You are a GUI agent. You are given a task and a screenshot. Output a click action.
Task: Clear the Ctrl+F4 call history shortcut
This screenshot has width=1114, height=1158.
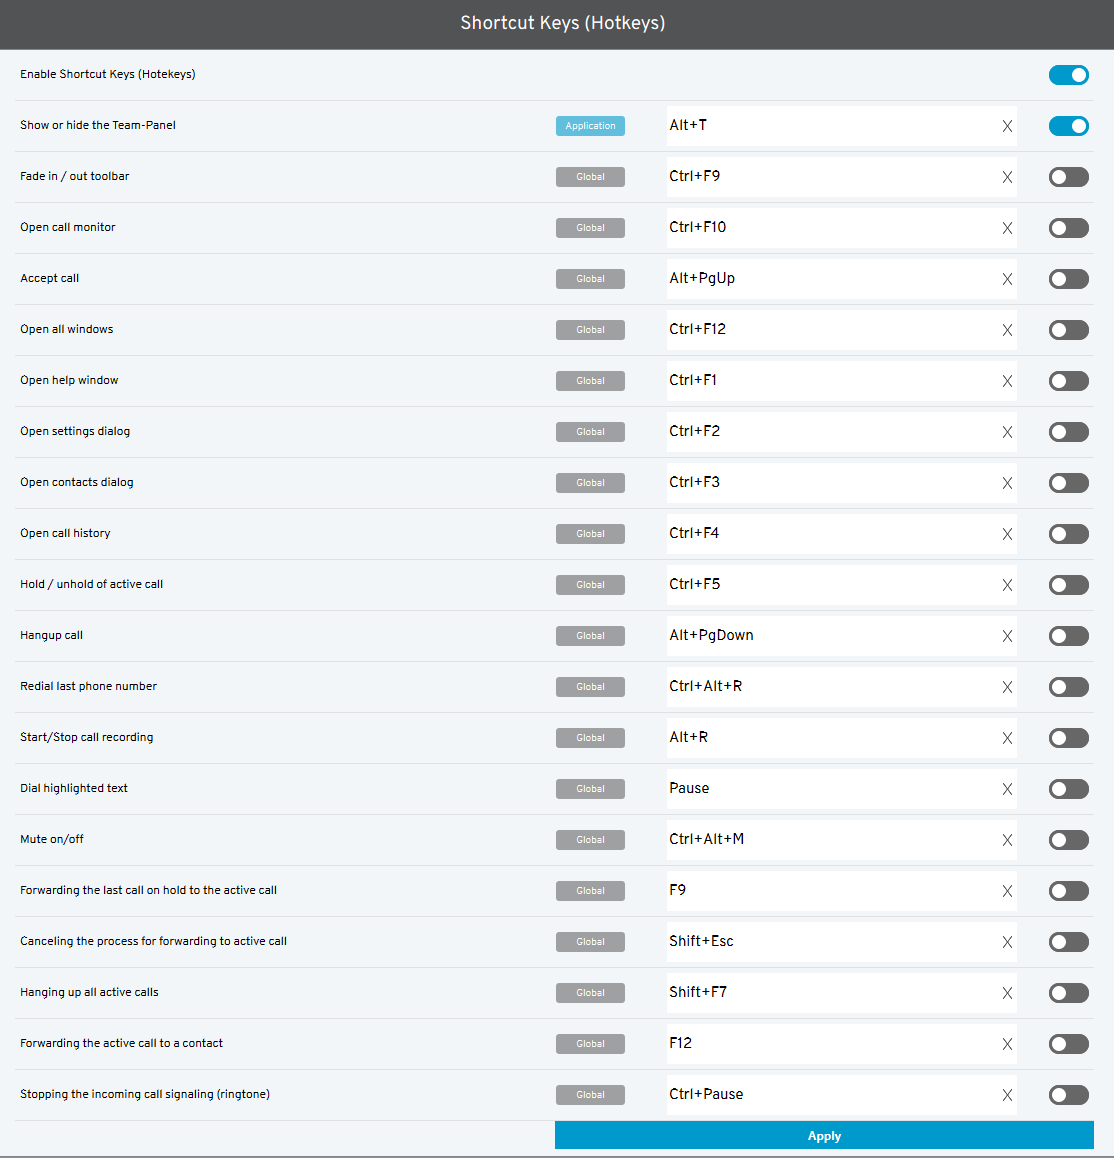pos(1007,534)
